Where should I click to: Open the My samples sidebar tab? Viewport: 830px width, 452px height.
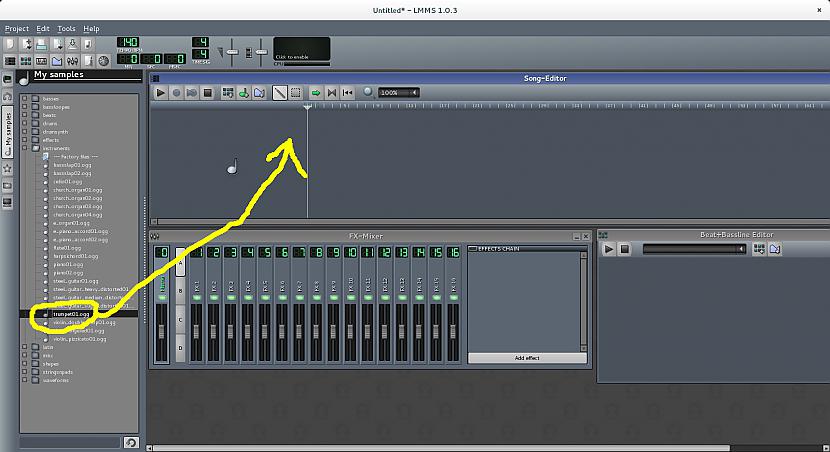tap(7, 132)
